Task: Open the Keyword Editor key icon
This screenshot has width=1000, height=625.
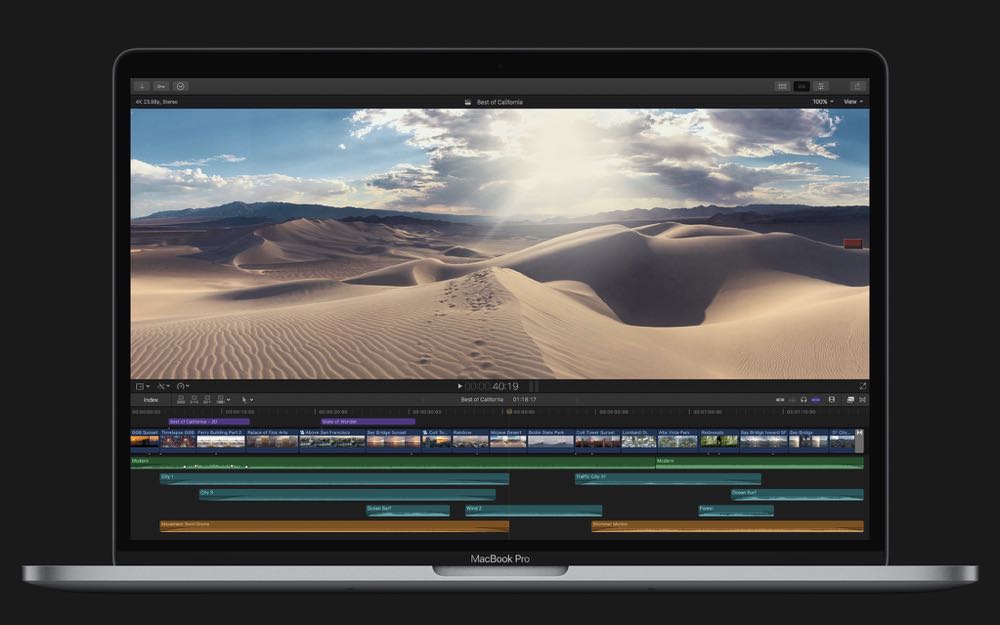Action: 161,85
